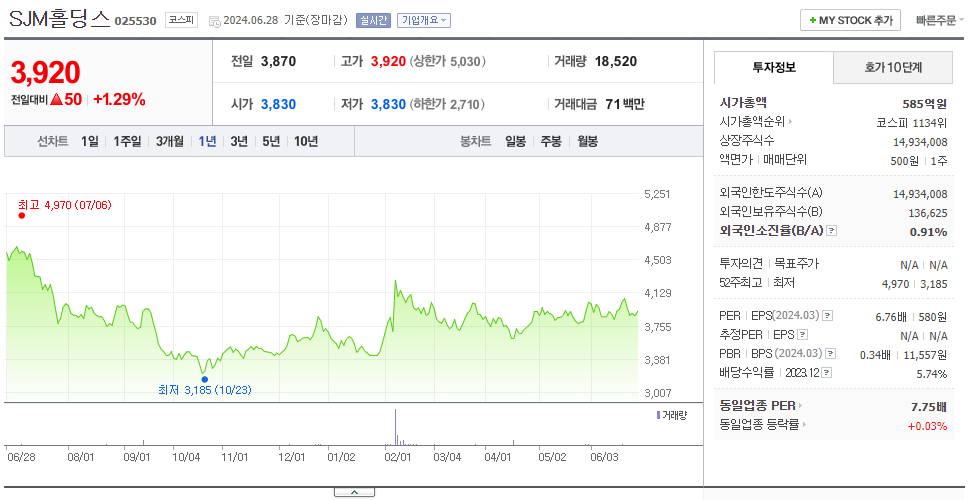
Task: Click the 거래량 value 18,520
Action: tap(616, 61)
